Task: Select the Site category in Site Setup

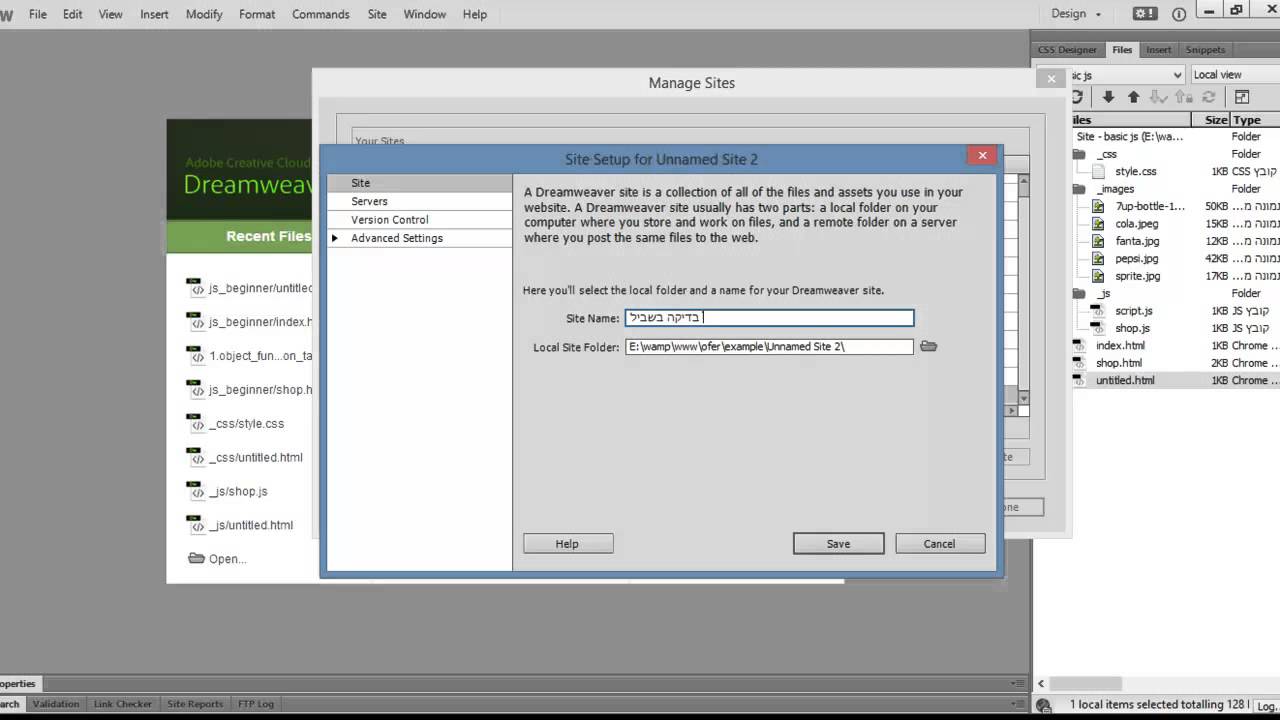Action: 419,183
